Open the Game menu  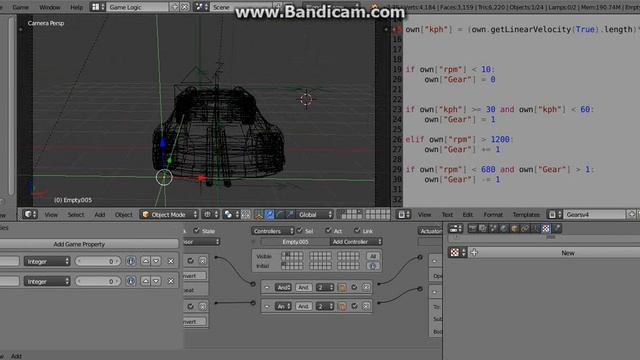pos(20,7)
